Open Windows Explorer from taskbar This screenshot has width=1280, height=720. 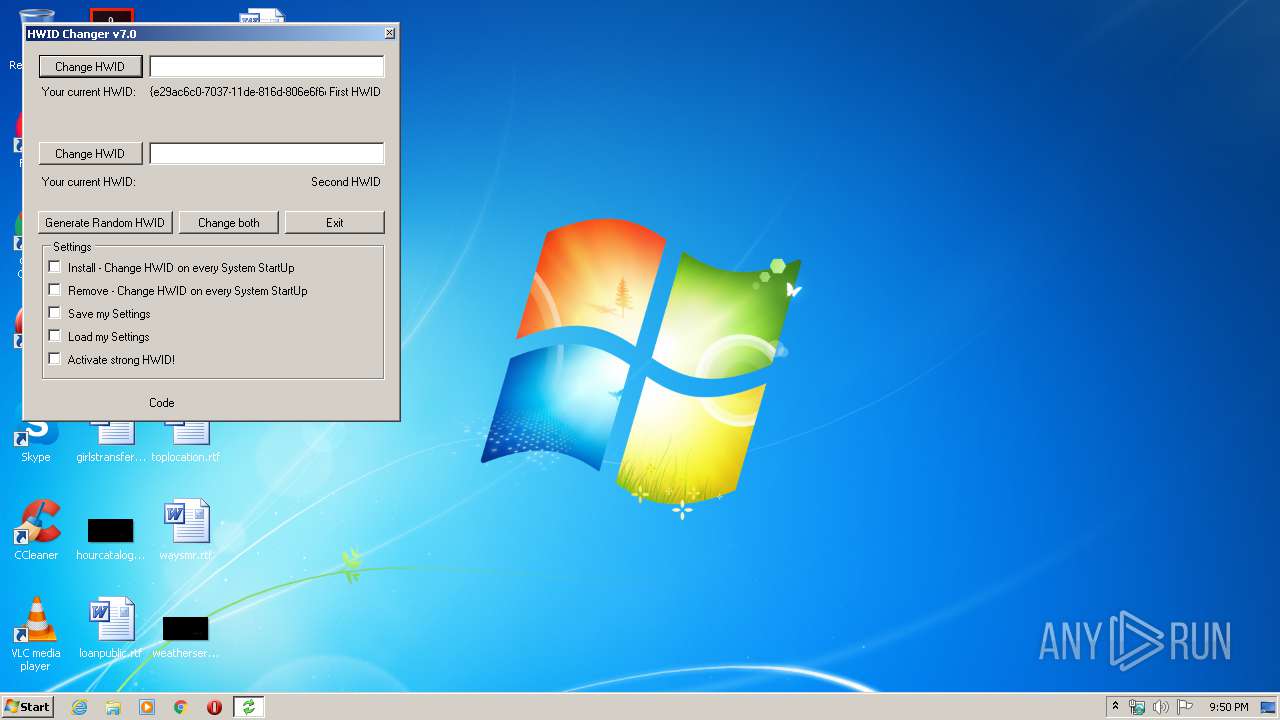click(113, 707)
